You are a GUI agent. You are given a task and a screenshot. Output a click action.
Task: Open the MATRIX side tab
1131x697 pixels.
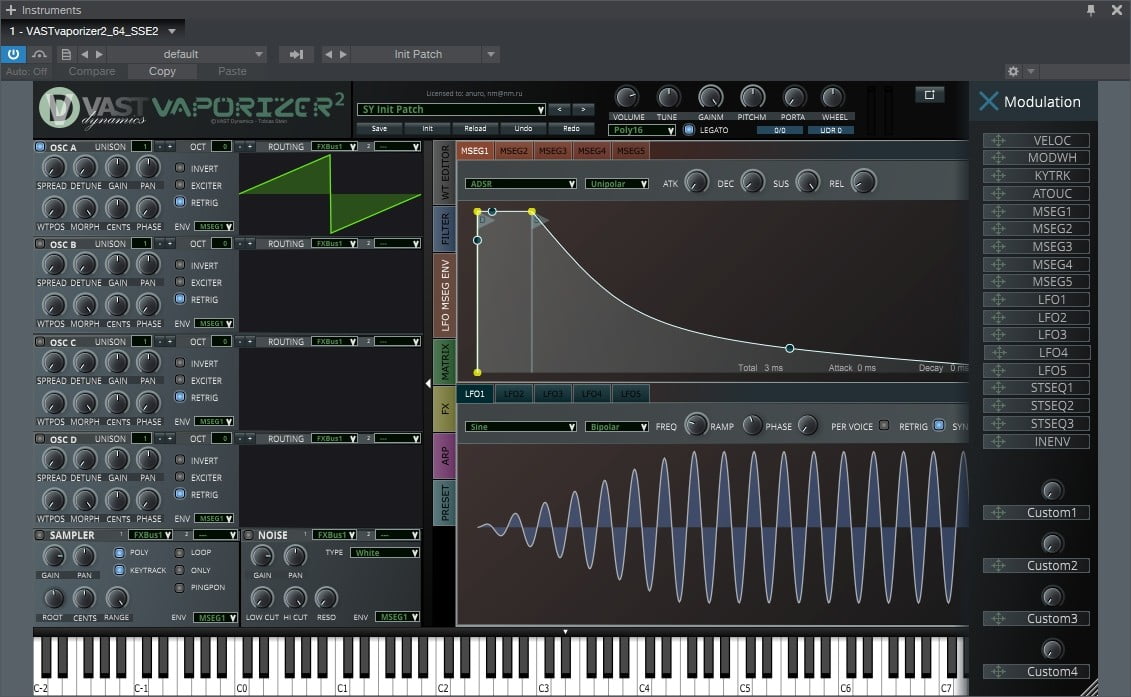click(444, 361)
